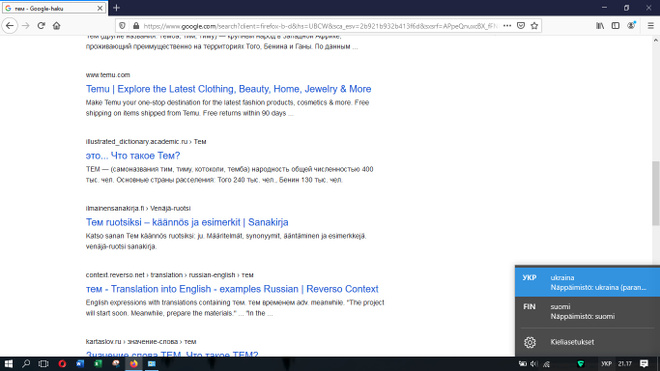Open the Firefox home page

[x=56, y=26]
